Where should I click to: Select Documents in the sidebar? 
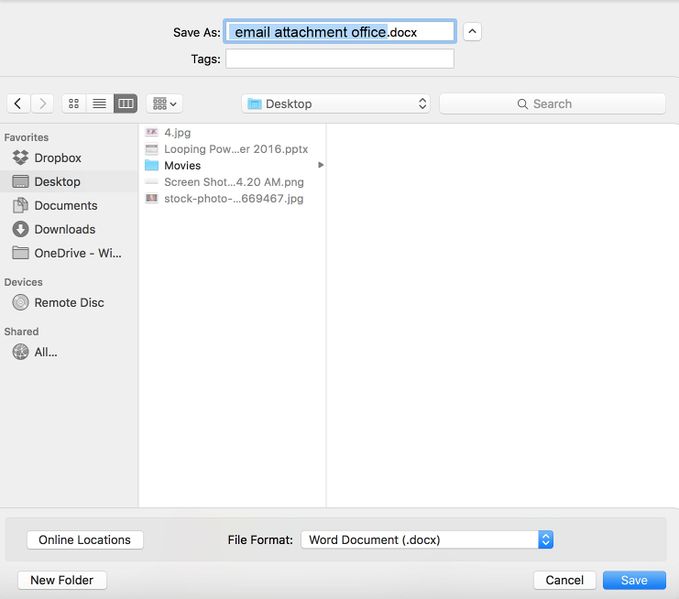pyautogui.click(x=65, y=206)
